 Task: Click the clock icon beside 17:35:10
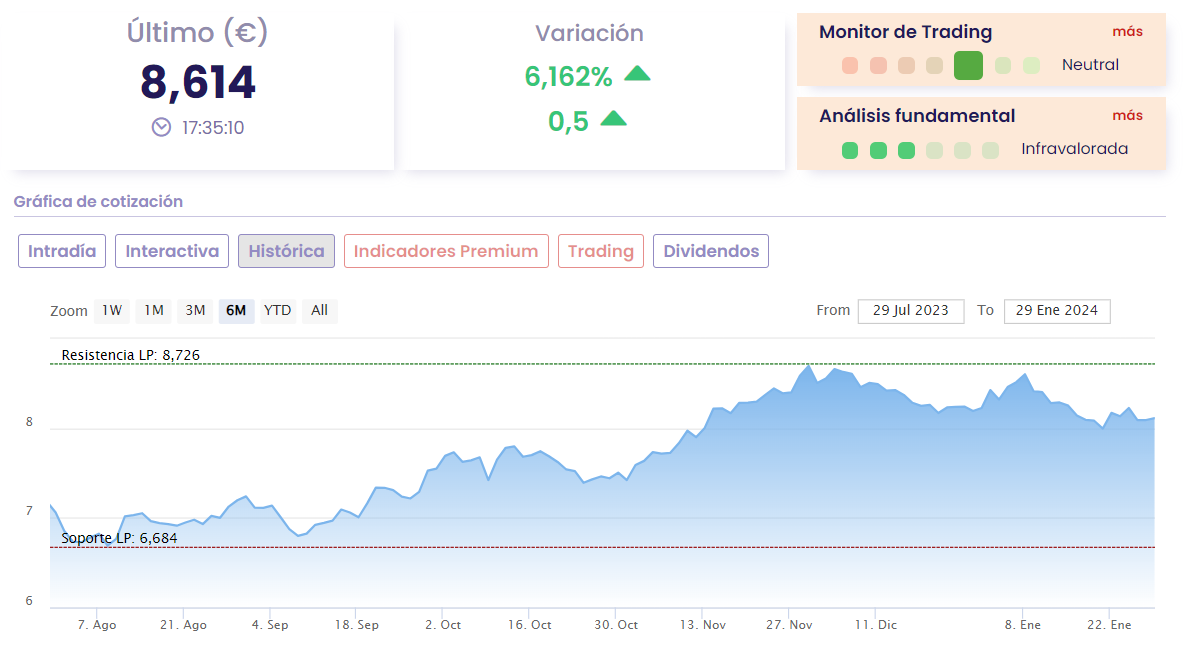click(x=161, y=127)
